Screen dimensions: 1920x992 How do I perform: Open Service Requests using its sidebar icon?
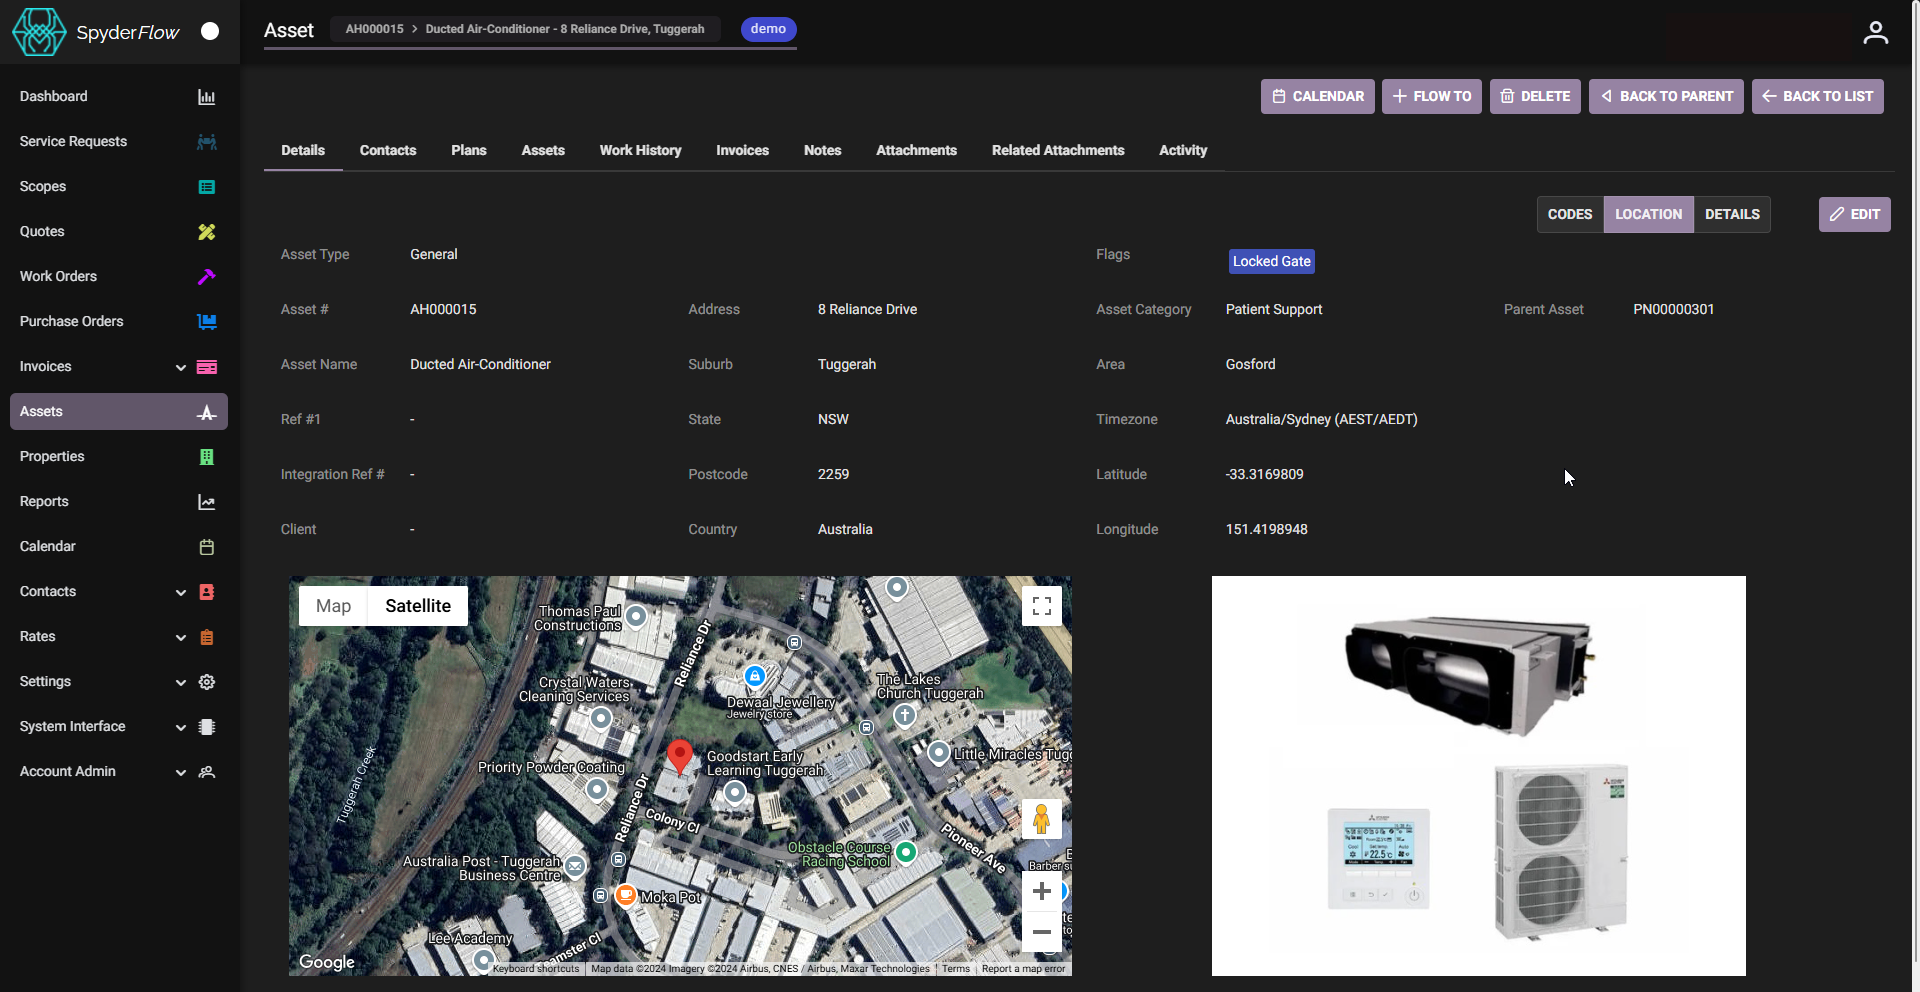point(207,141)
